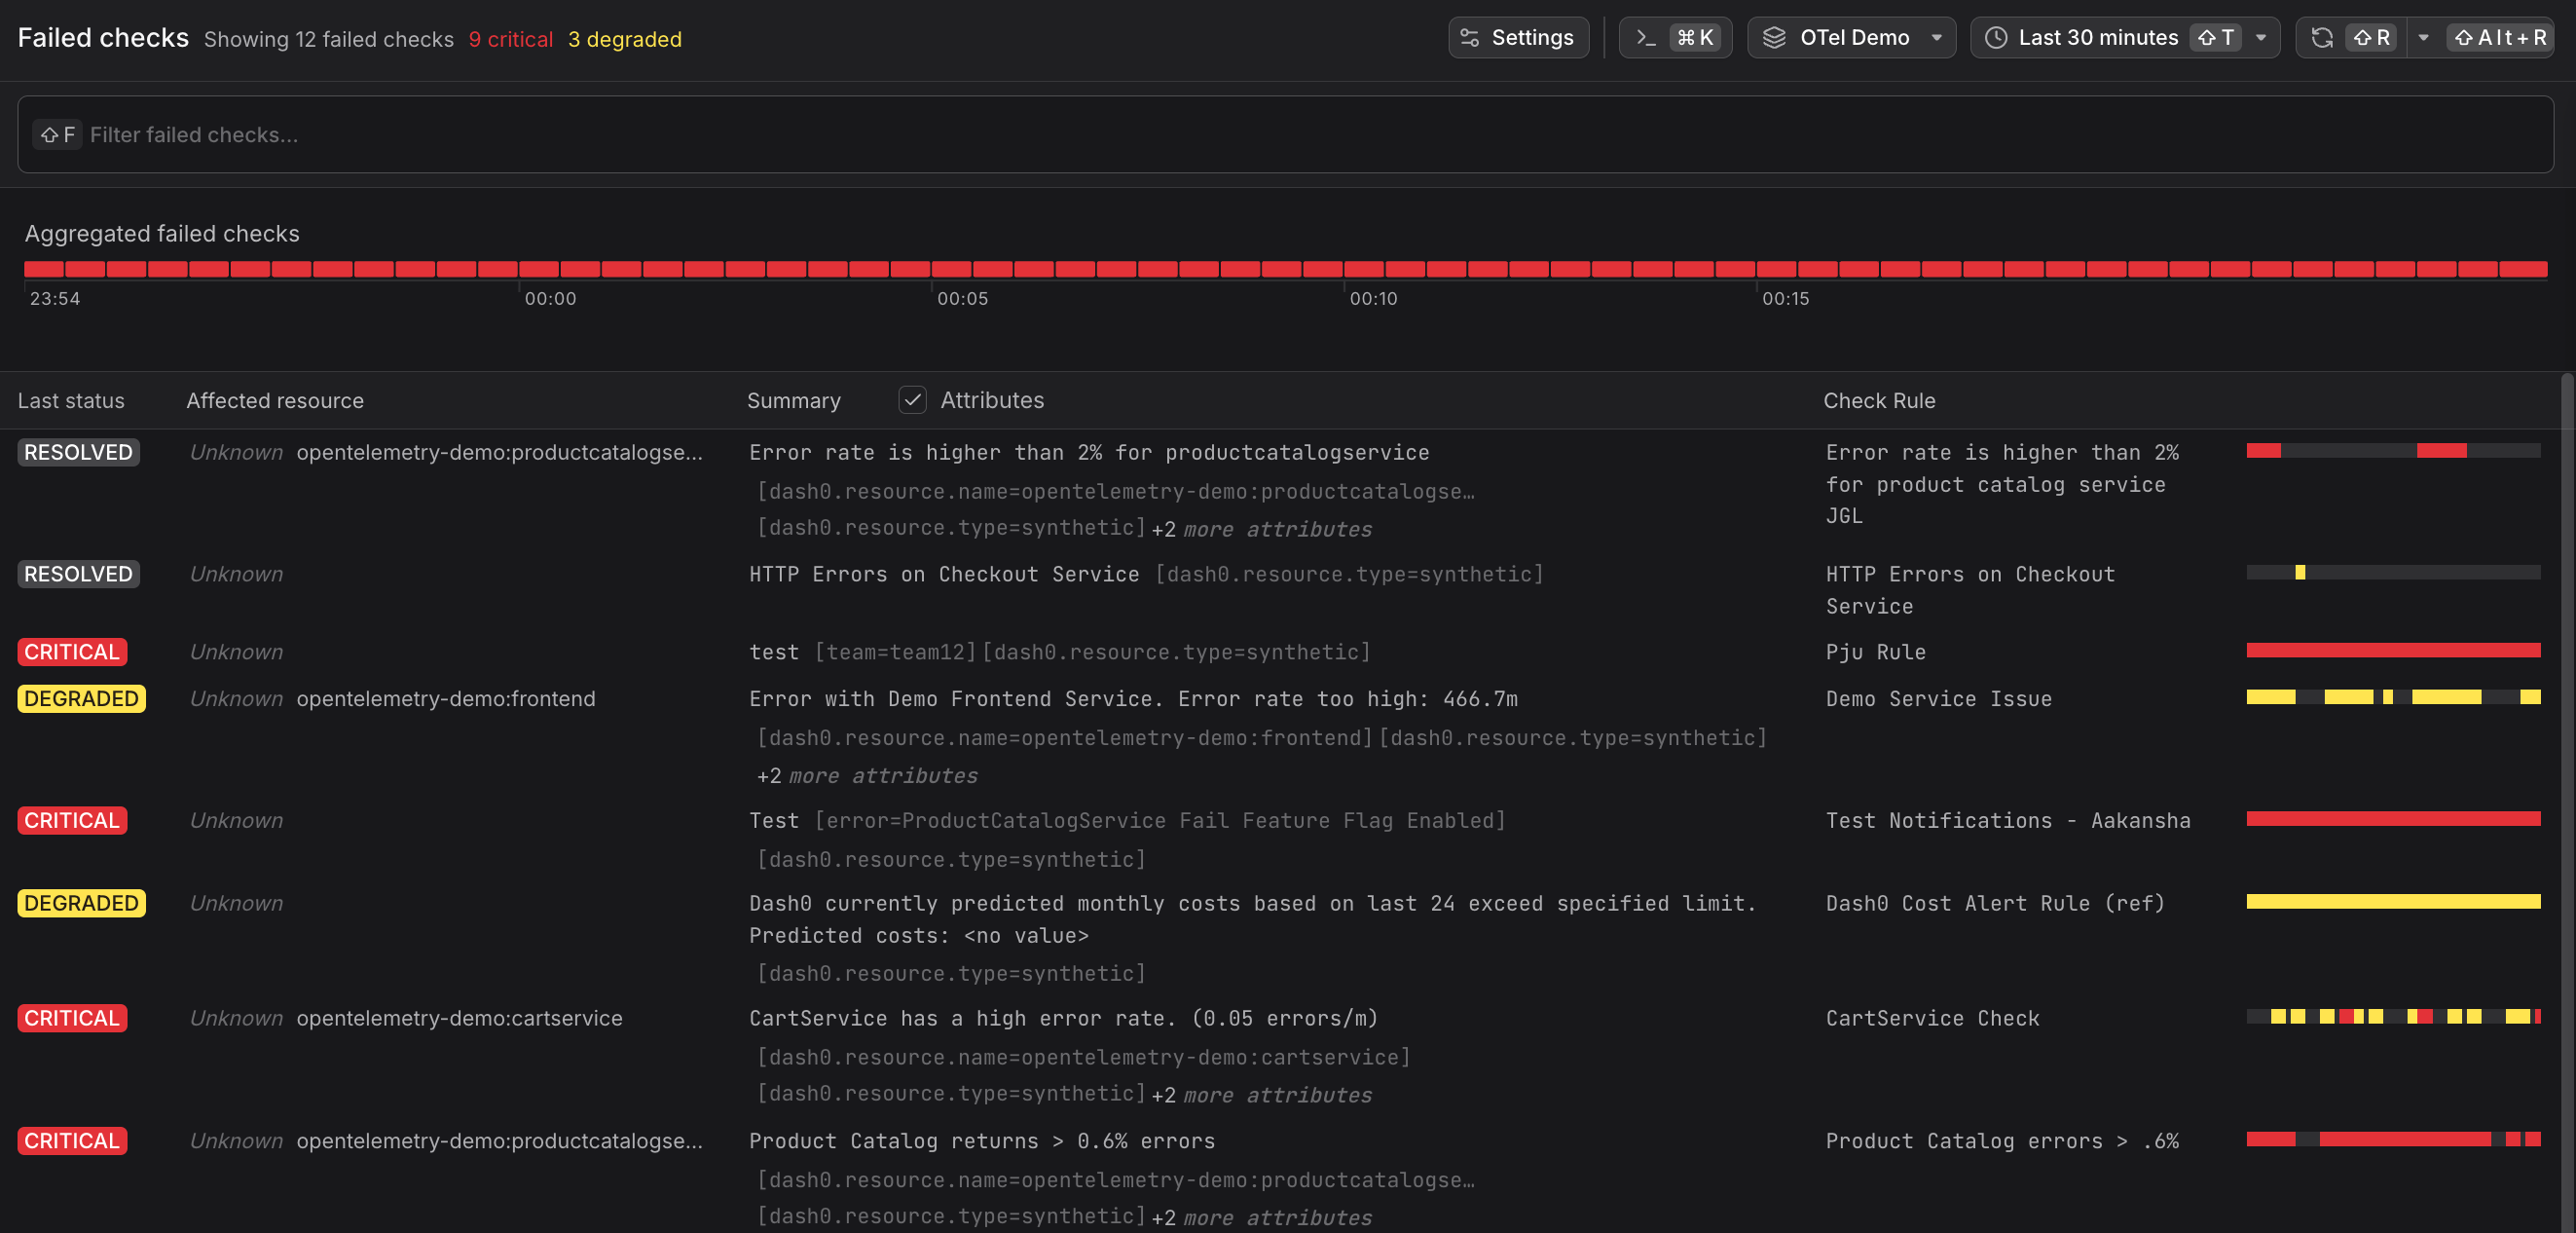Click the Affected resource column header
This screenshot has width=2576, height=1233.
coord(275,401)
